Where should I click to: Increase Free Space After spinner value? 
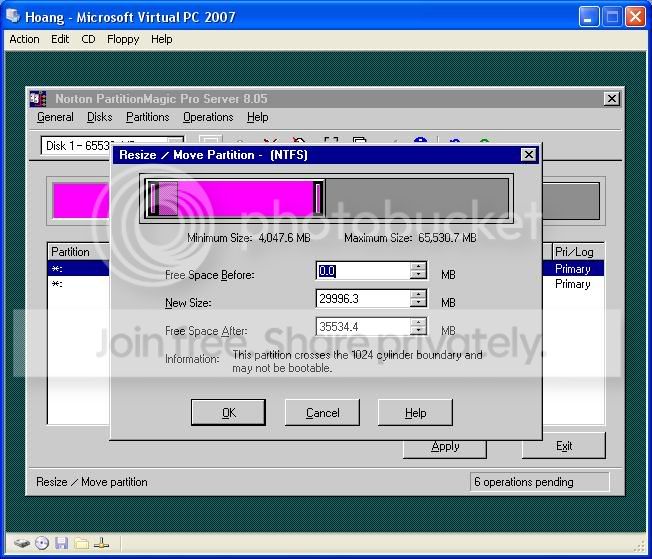coord(418,322)
